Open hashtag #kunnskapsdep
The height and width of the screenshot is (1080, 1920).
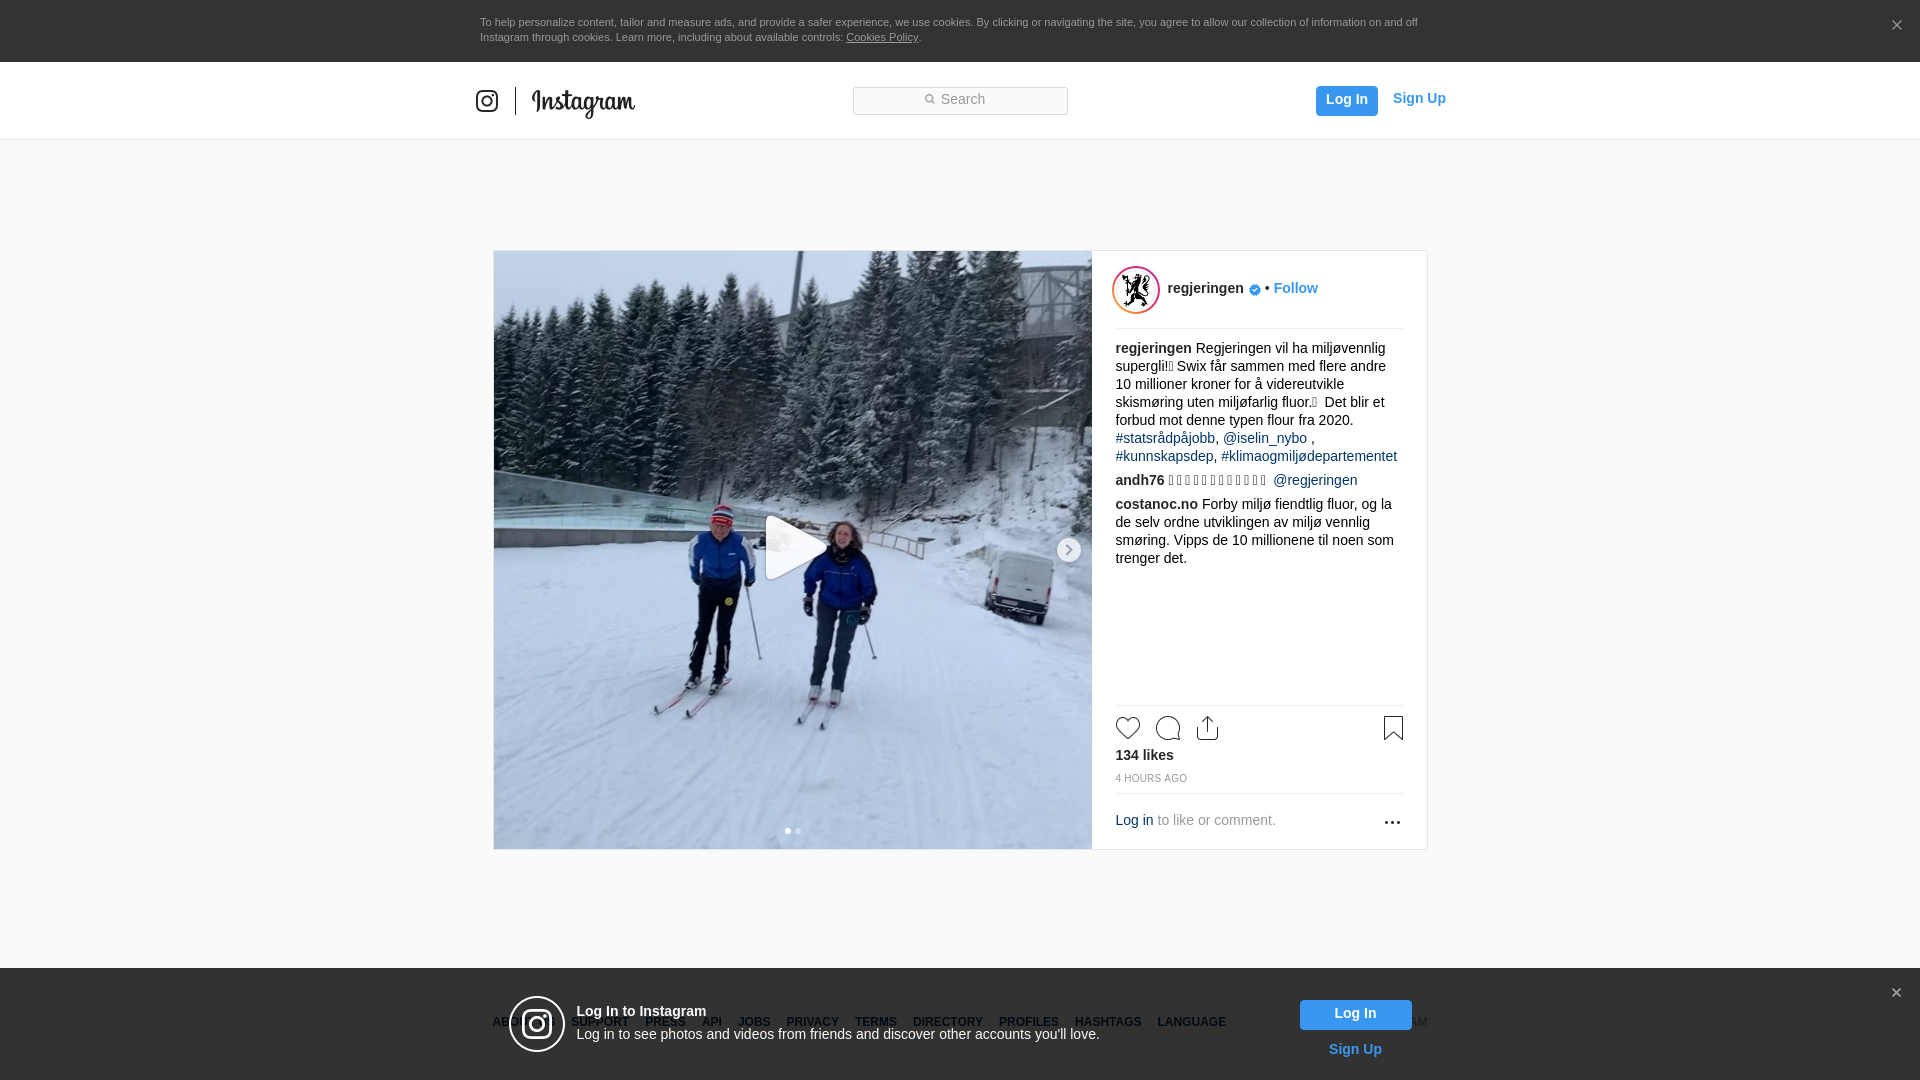(x=1164, y=456)
